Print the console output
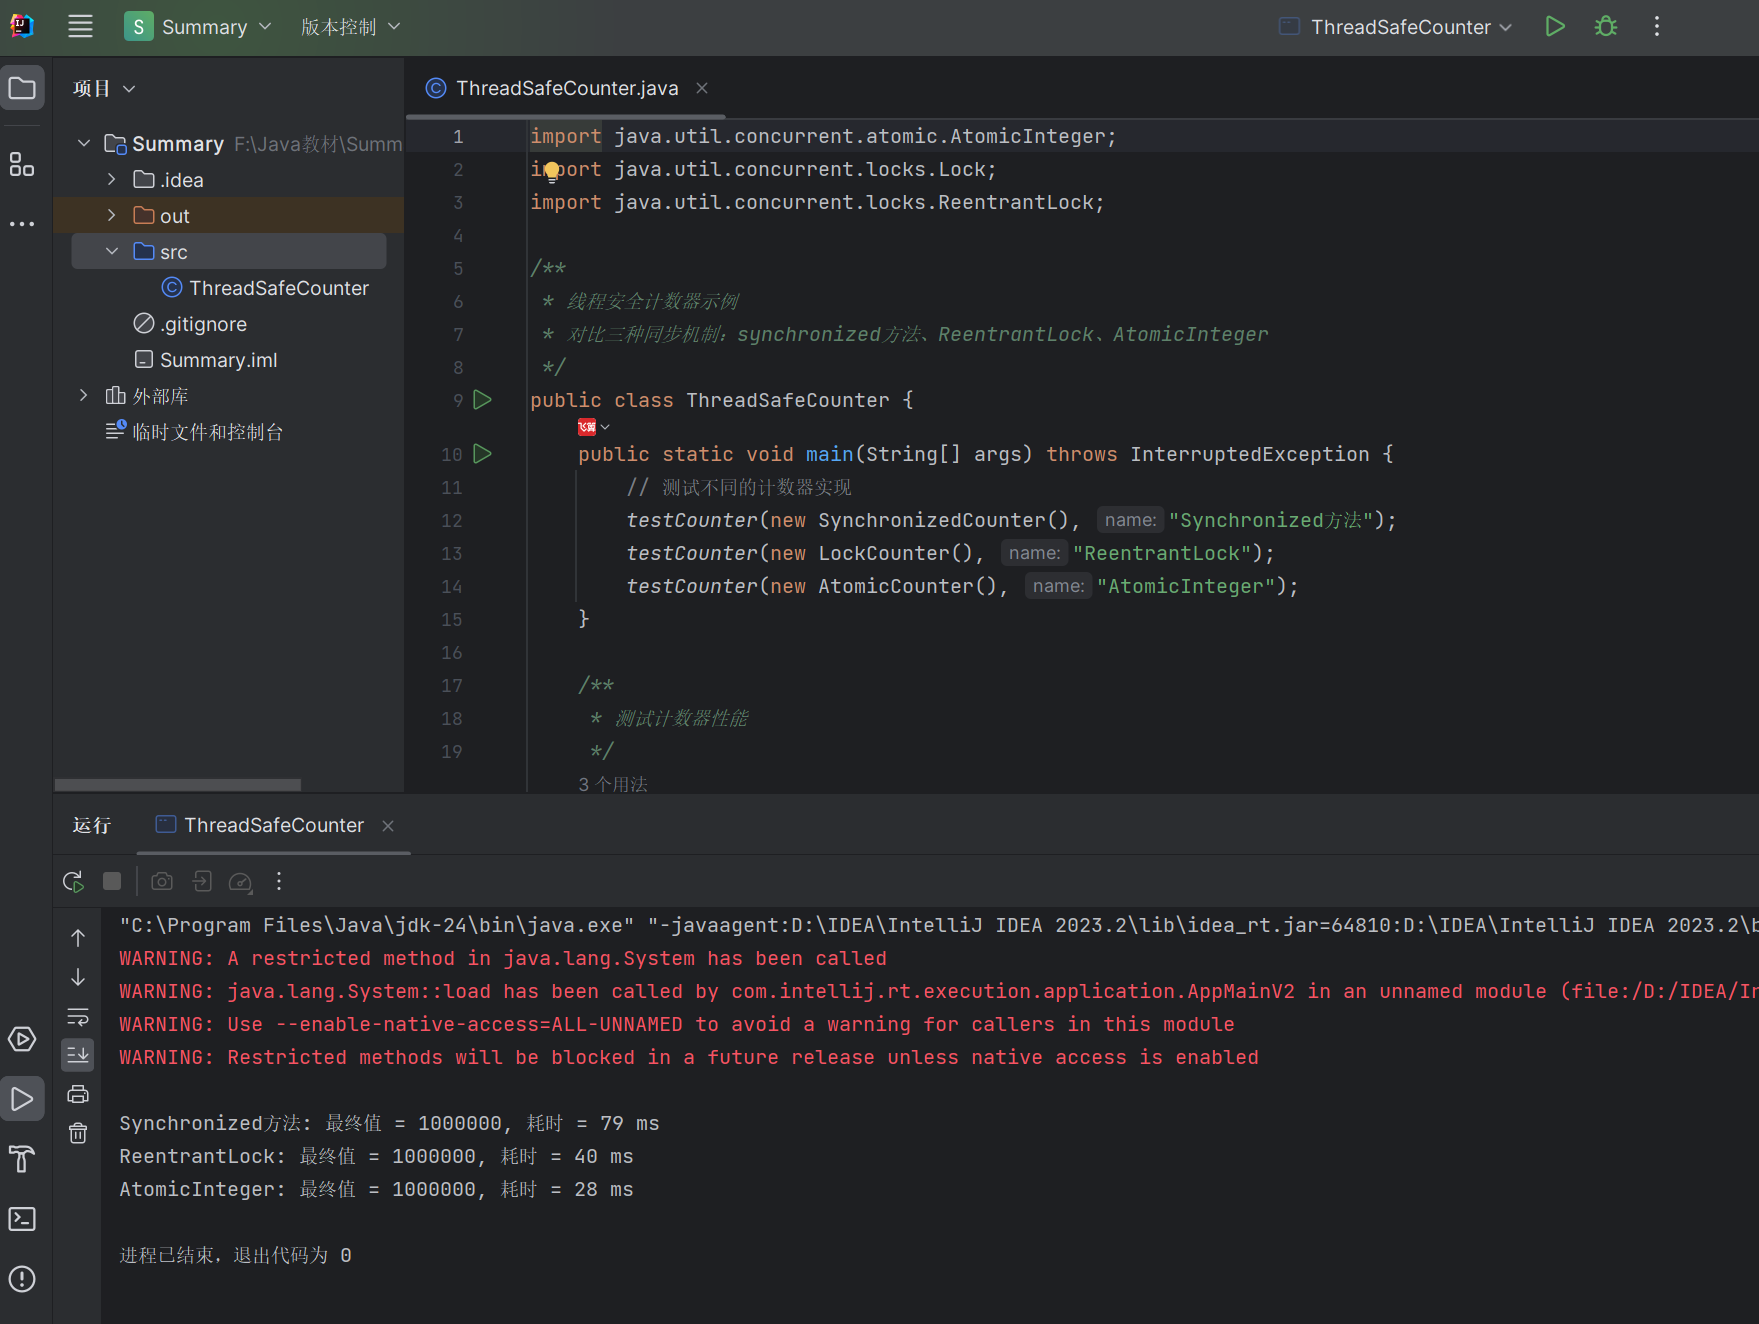Viewport: 1759px width, 1324px height. [78, 1094]
